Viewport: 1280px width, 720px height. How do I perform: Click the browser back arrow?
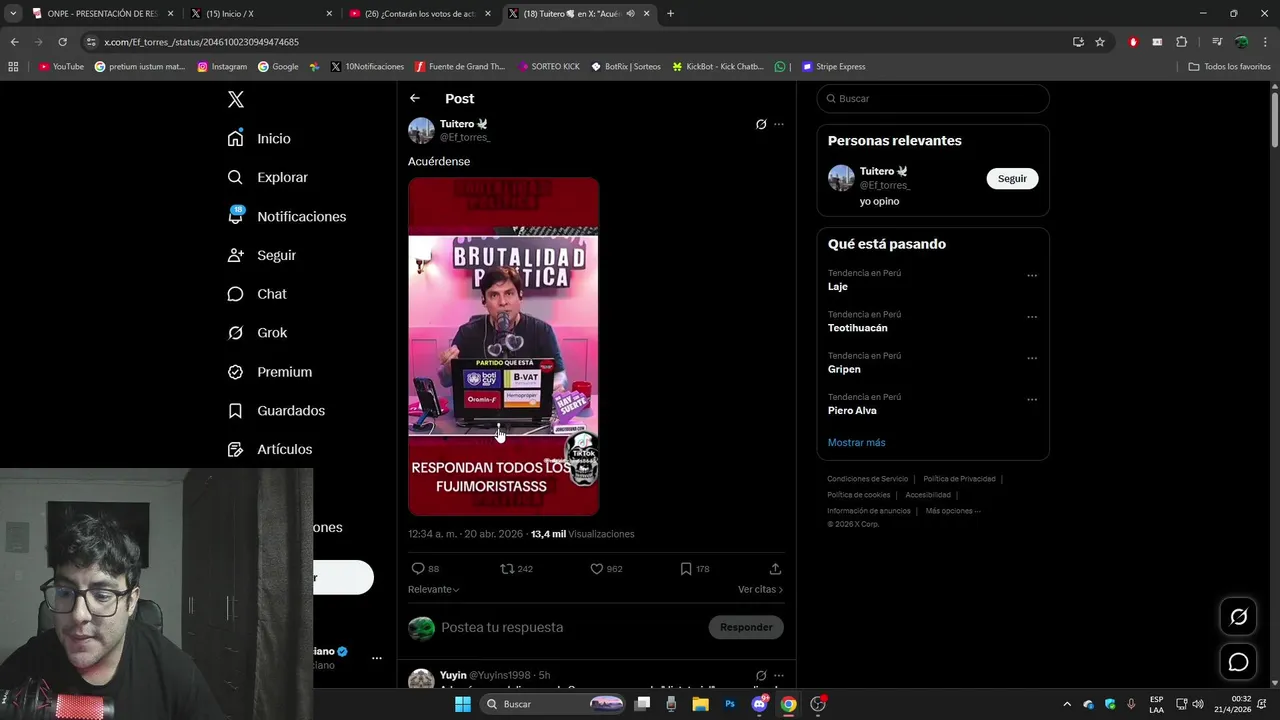14,42
